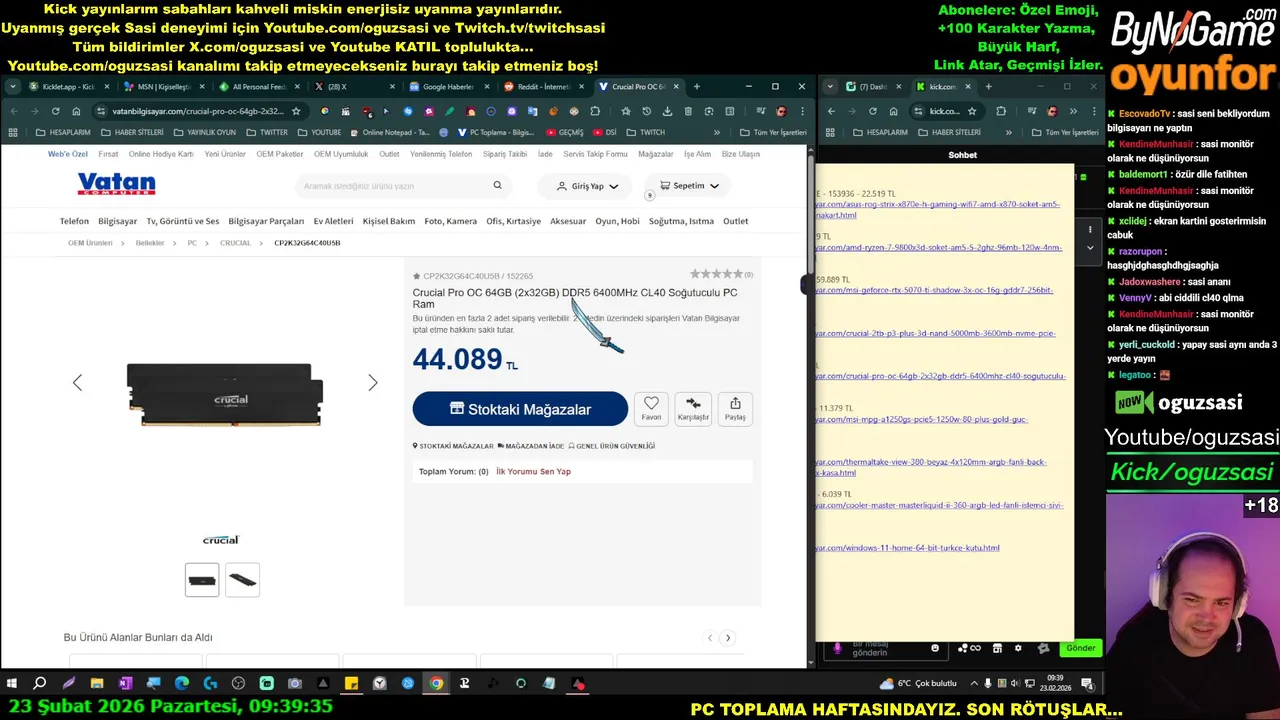Screen dimensions: 1280x720
Task: Click Sipariş Takibi in top links
Action: pyautogui.click(x=505, y=154)
